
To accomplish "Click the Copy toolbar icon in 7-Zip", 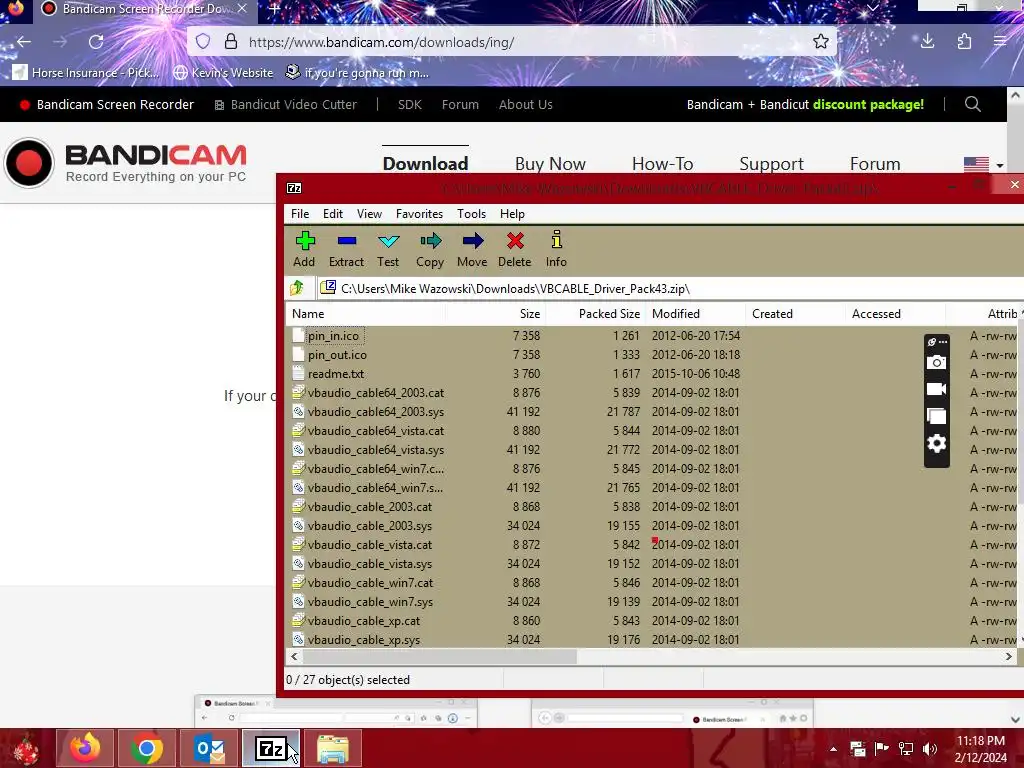I will point(430,249).
